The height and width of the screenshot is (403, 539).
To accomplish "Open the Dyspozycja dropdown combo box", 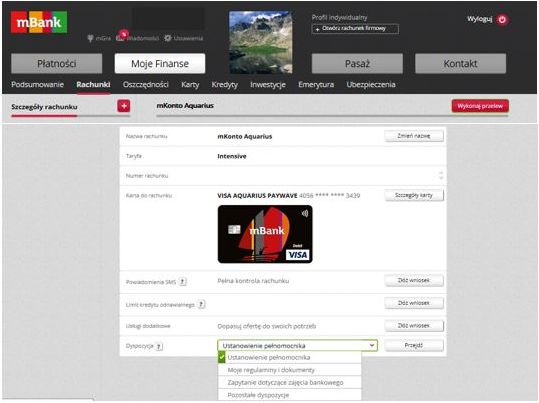I will [x=297, y=346].
